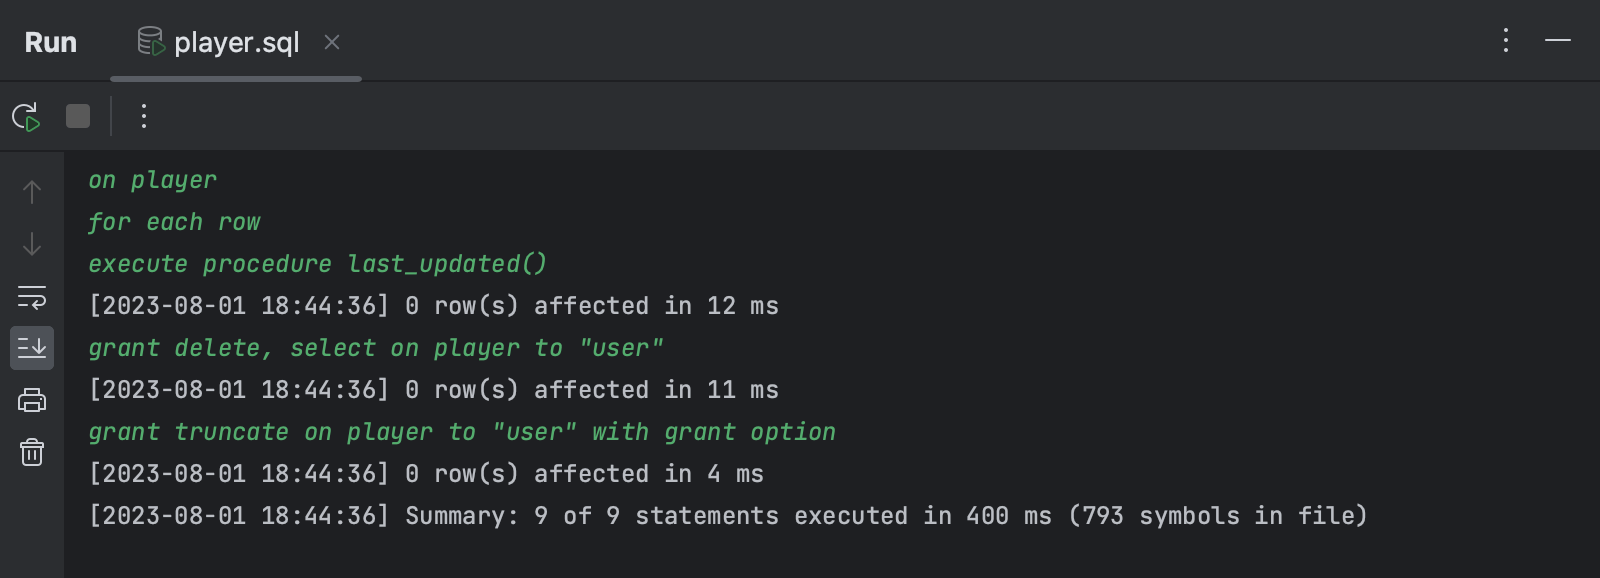Click the previous statement up arrow
Screen dimensions: 1600x578
pos(31,191)
